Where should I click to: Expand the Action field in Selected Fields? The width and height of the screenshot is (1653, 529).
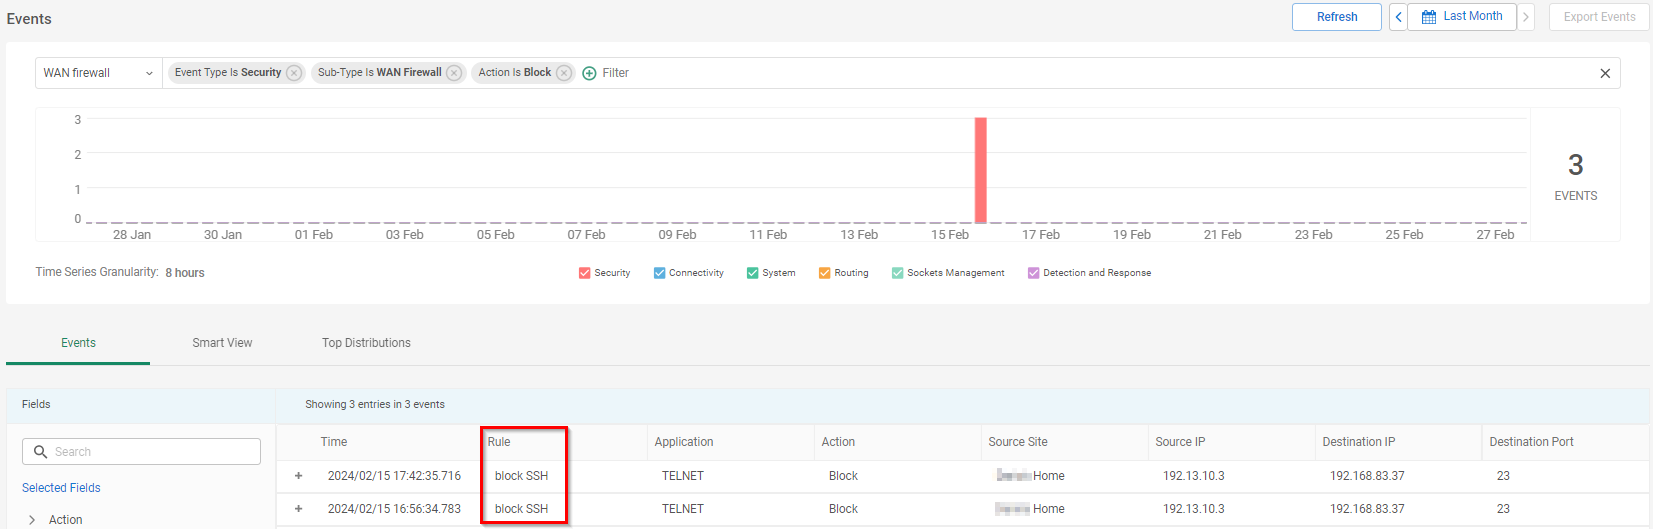33,520
